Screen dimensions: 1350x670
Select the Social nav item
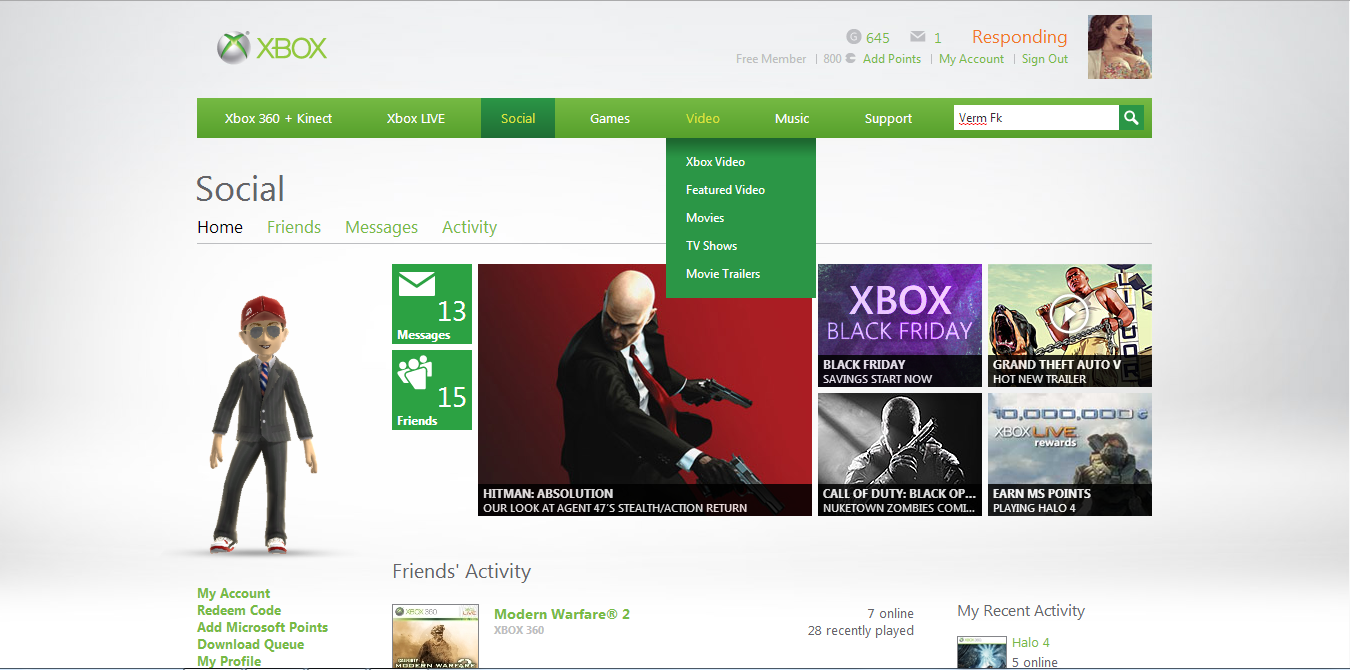coord(518,118)
